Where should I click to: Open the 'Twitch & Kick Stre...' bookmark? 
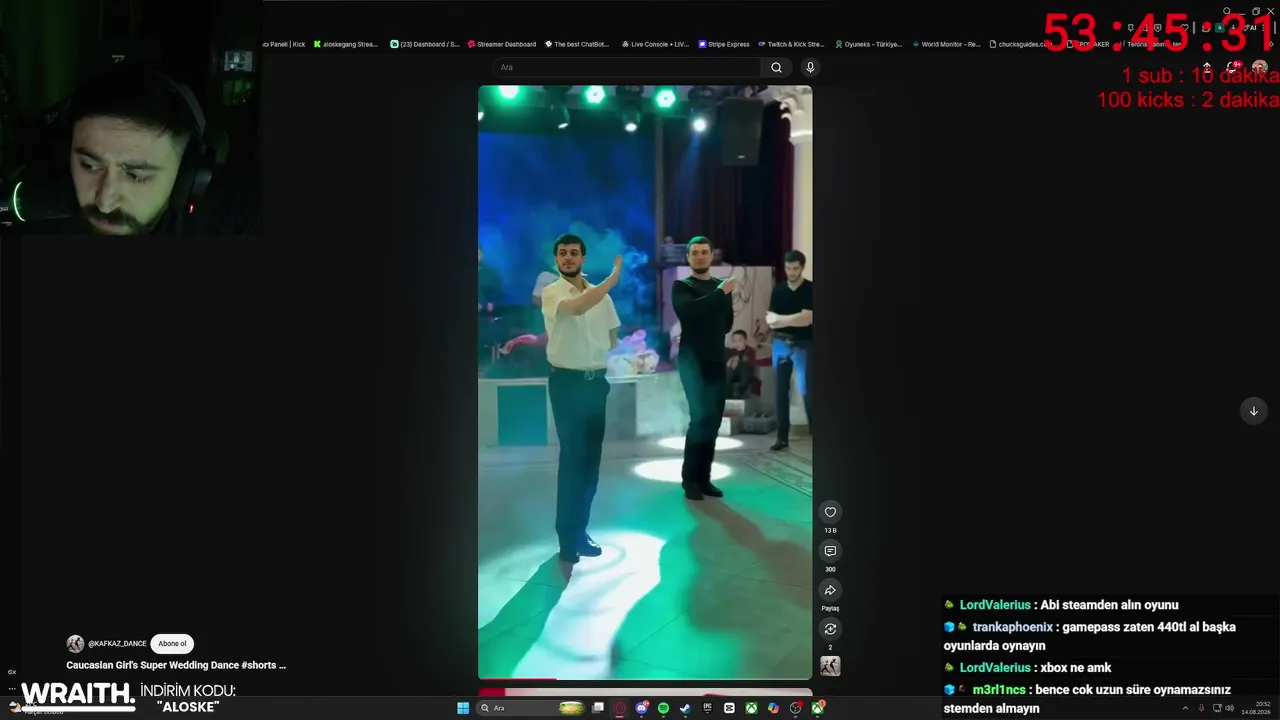791,44
